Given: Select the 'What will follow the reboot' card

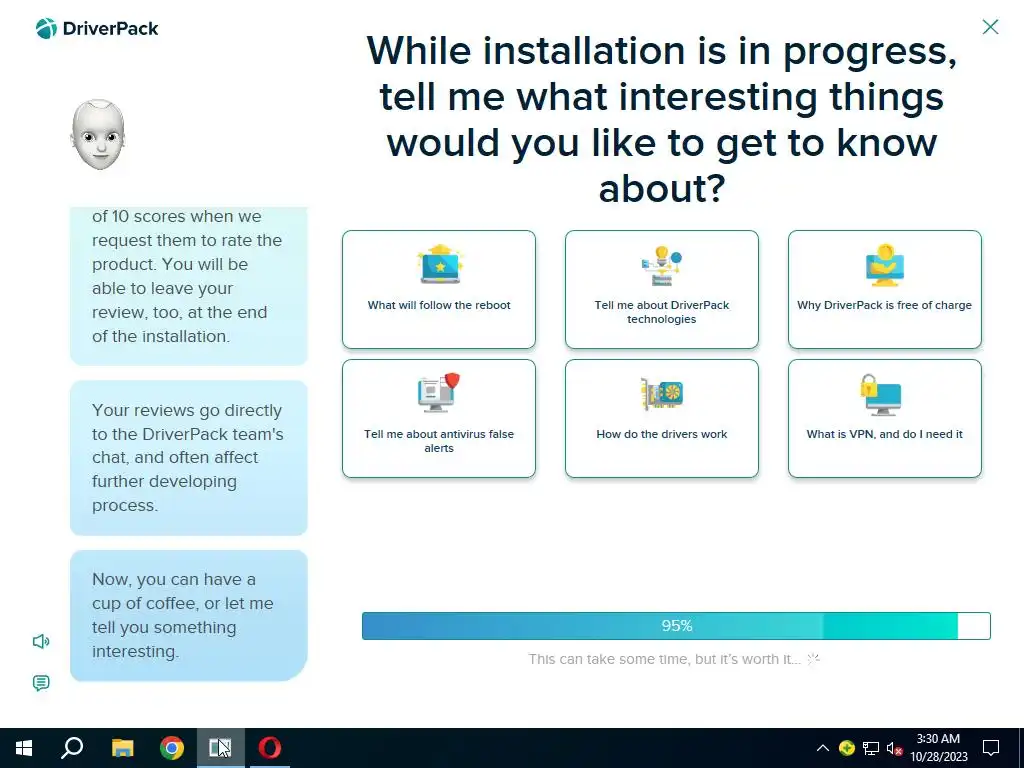Looking at the screenshot, I should point(439,289).
